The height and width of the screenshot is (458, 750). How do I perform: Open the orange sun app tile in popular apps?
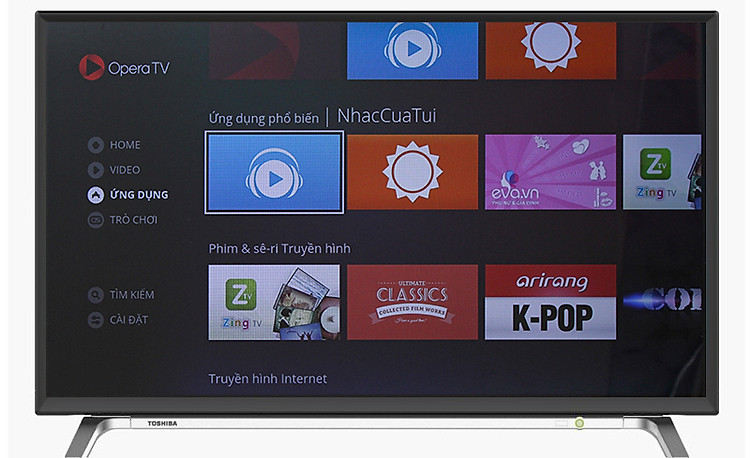[412, 172]
